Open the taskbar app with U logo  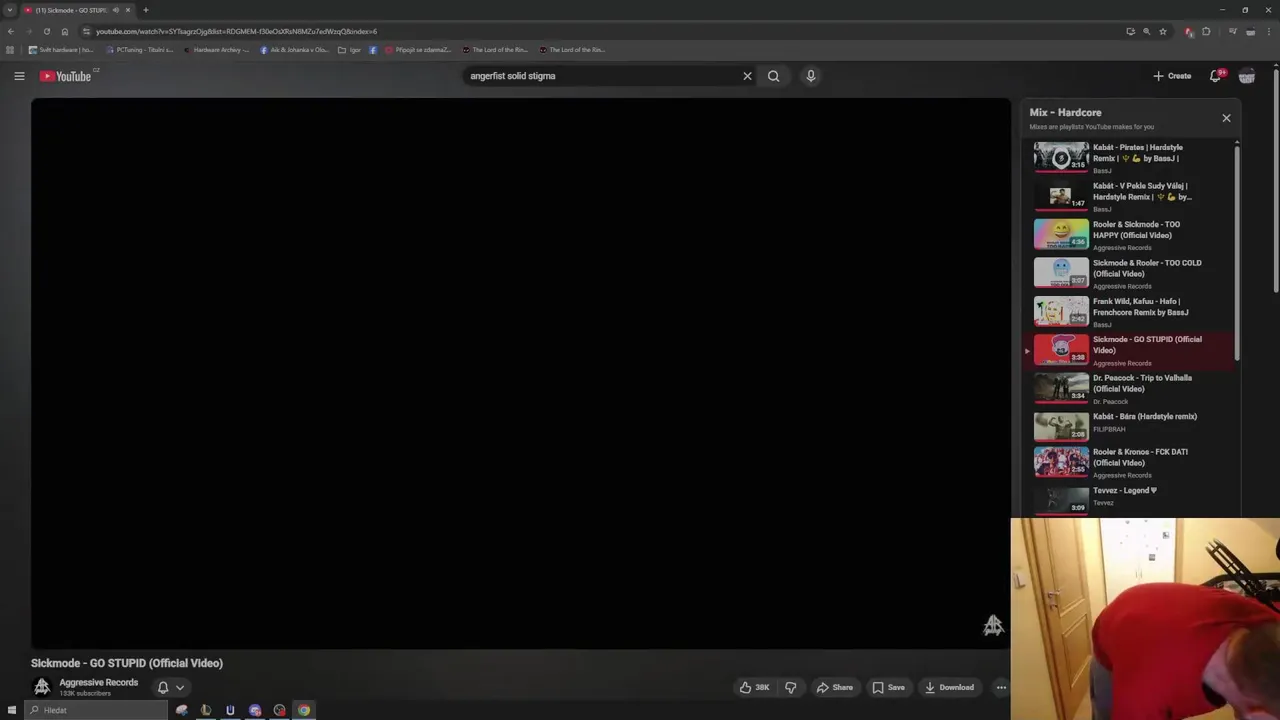(230, 710)
